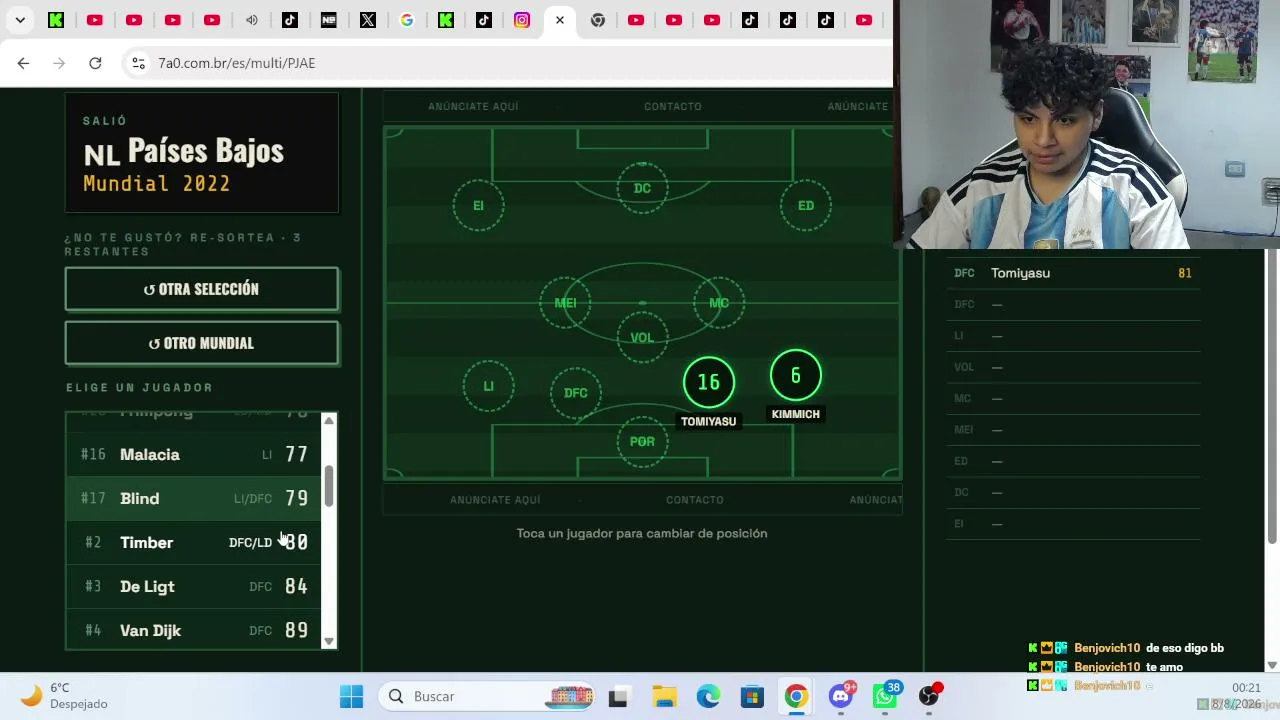The width and height of the screenshot is (1280, 720).
Task: Switch to the X (Twitter) tab
Action: point(368,20)
